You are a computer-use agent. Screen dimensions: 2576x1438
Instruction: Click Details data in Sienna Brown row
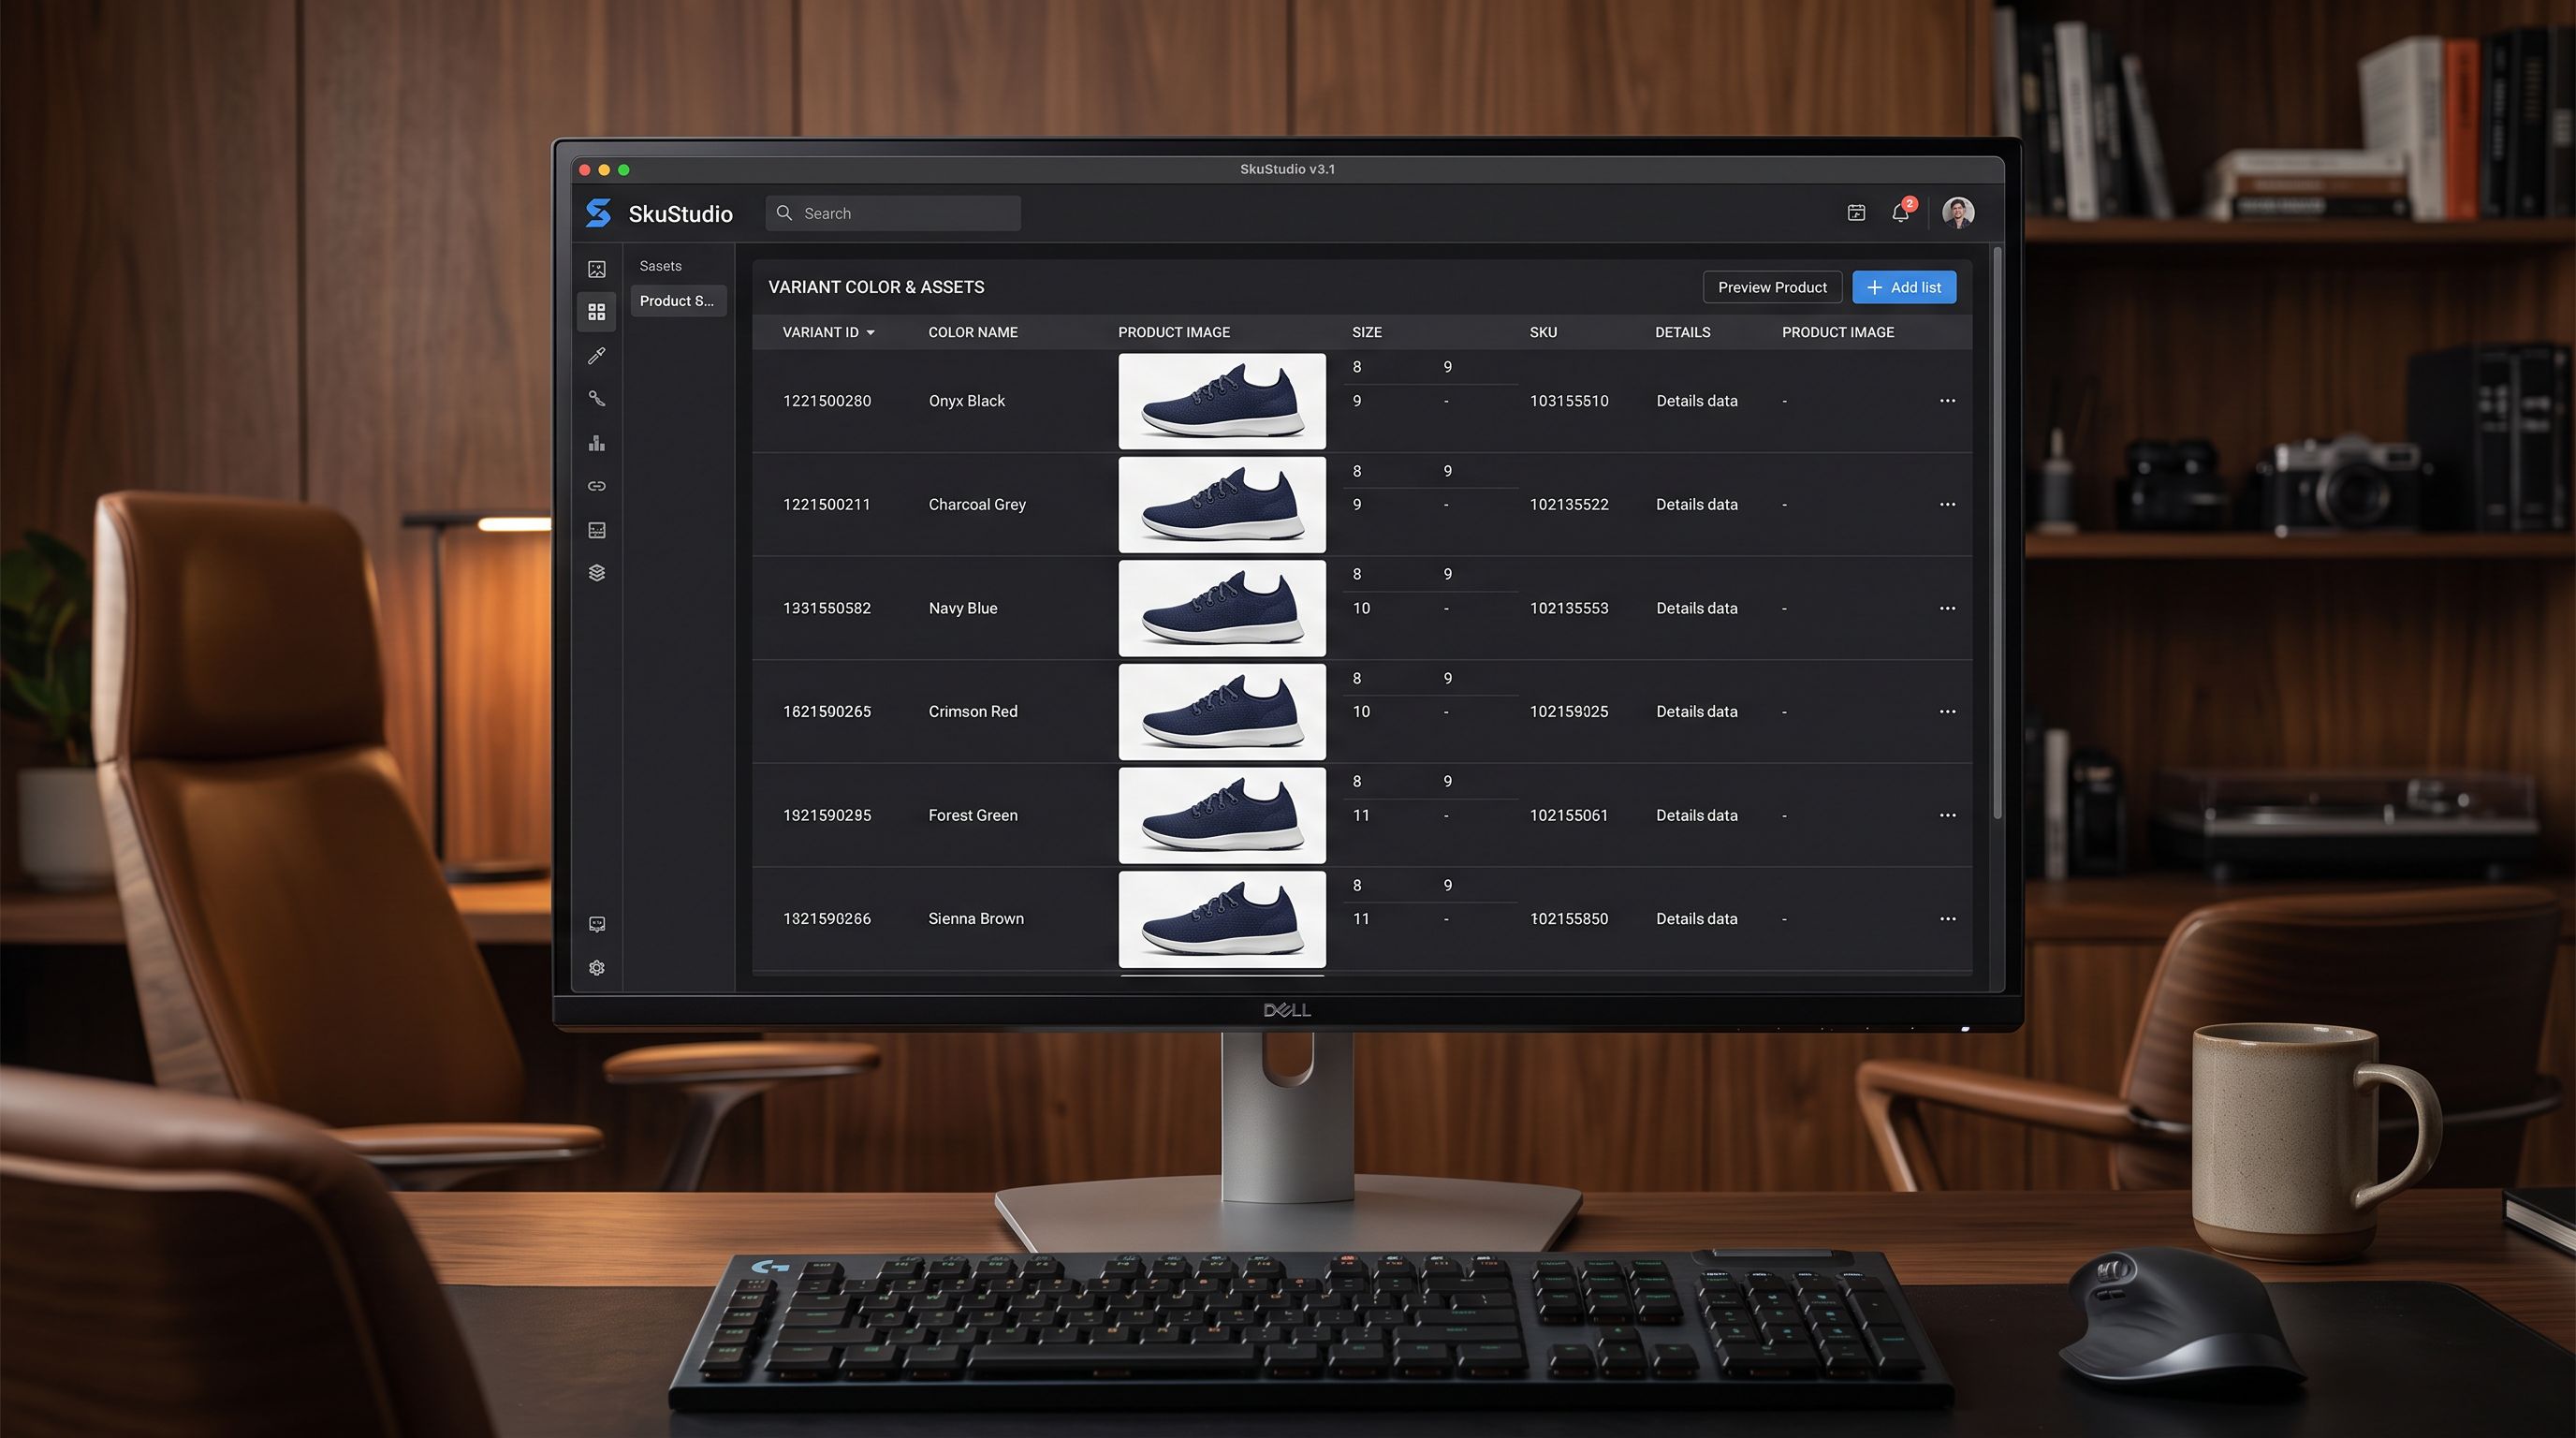point(1696,919)
